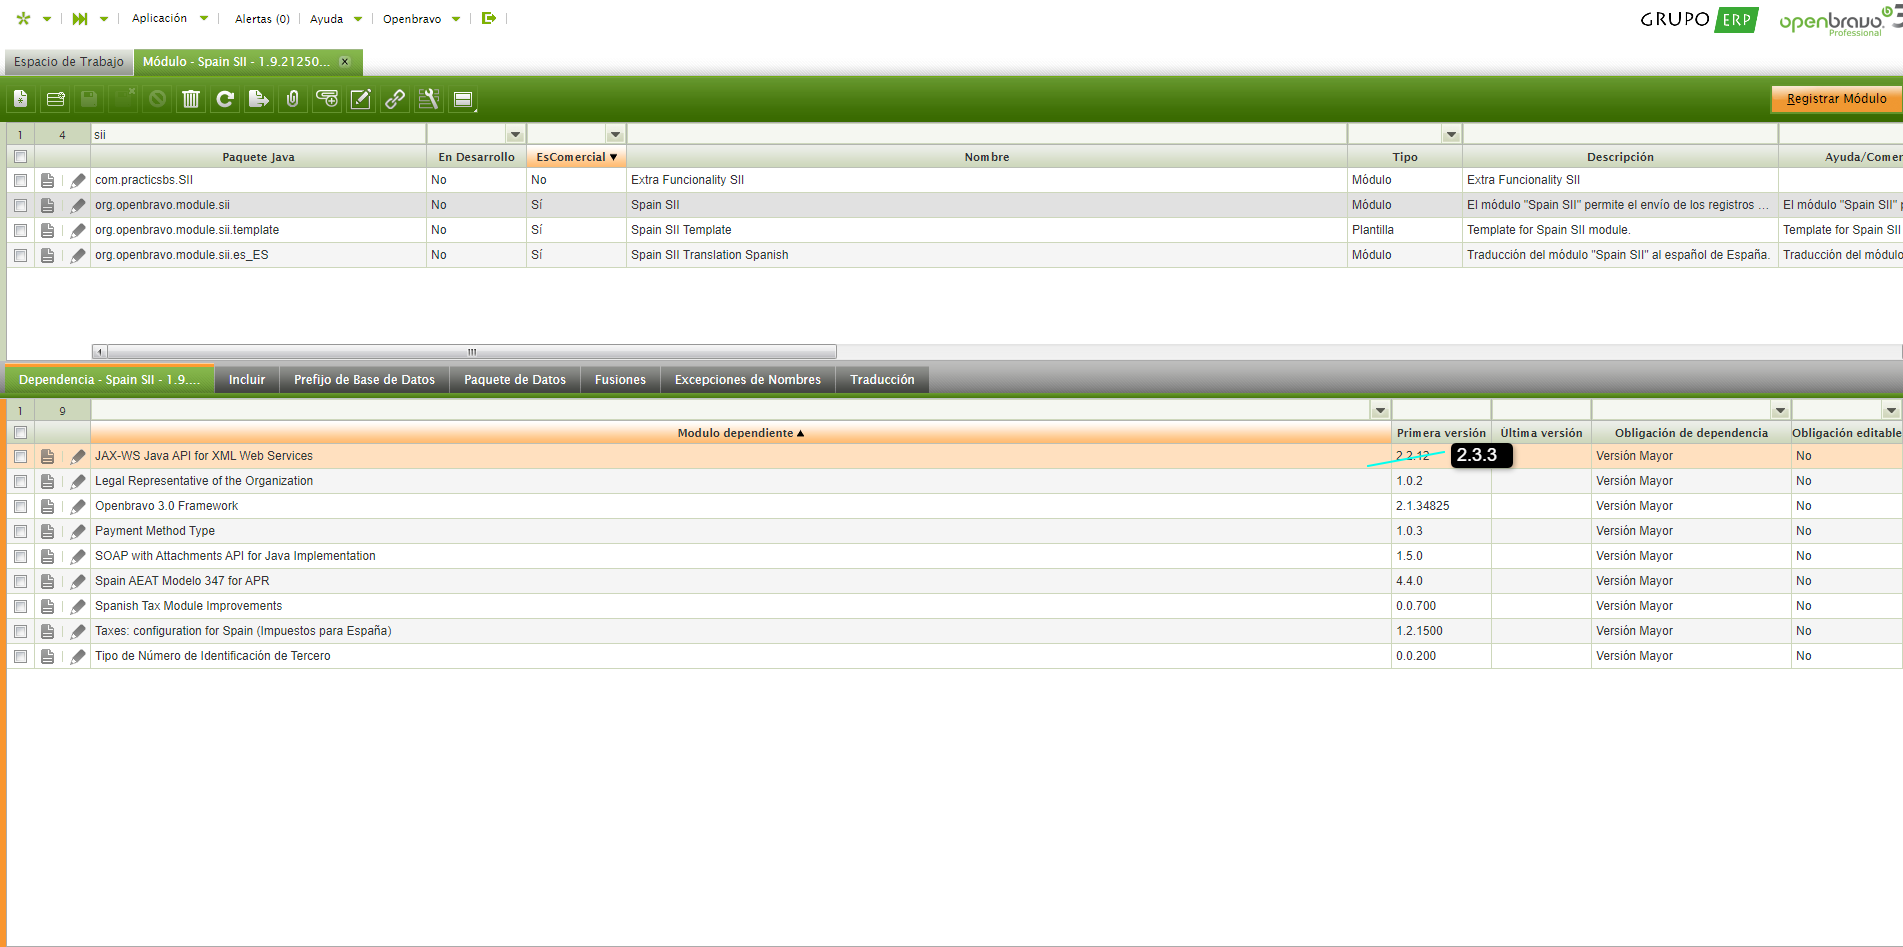This screenshot has width=1903, height=947.
Task: Export the grid to spreadsheet
Action: tap(259, 99)
